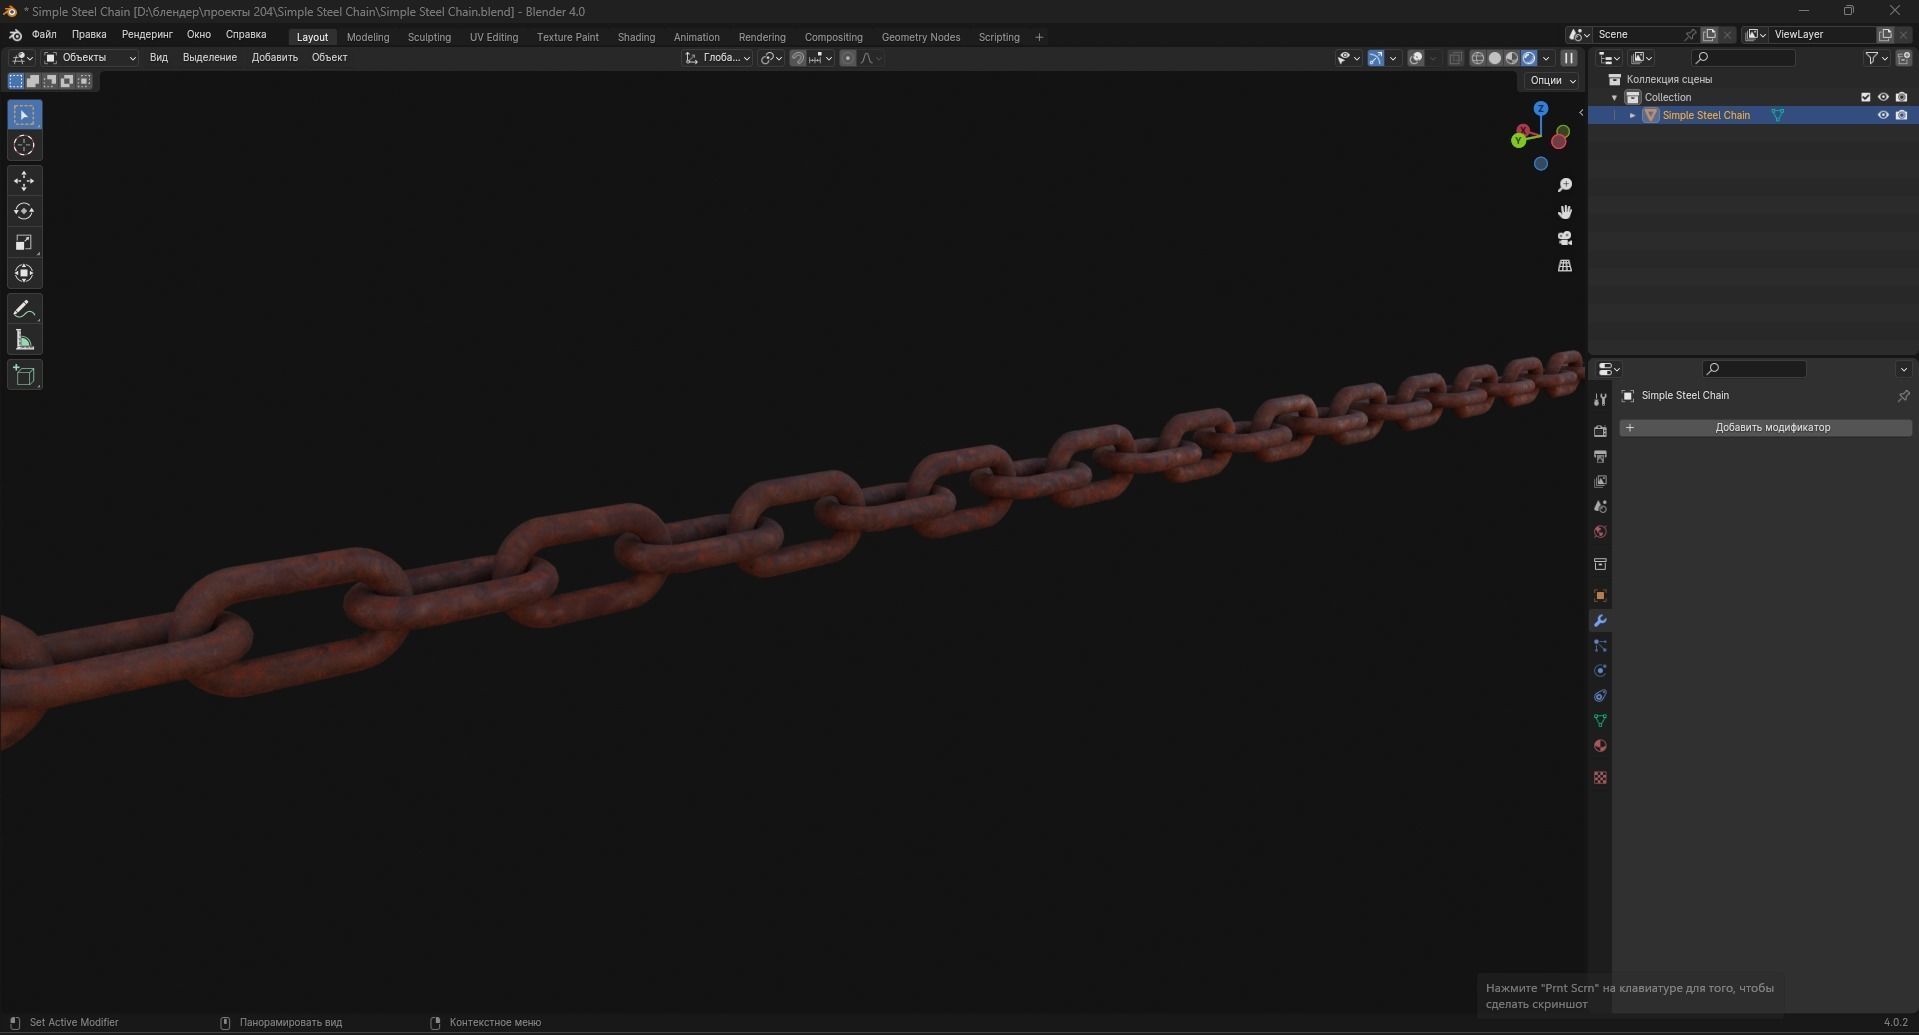Open the Рендеринг menu
Screen dimensions: 1919x1035
point(147,34)
